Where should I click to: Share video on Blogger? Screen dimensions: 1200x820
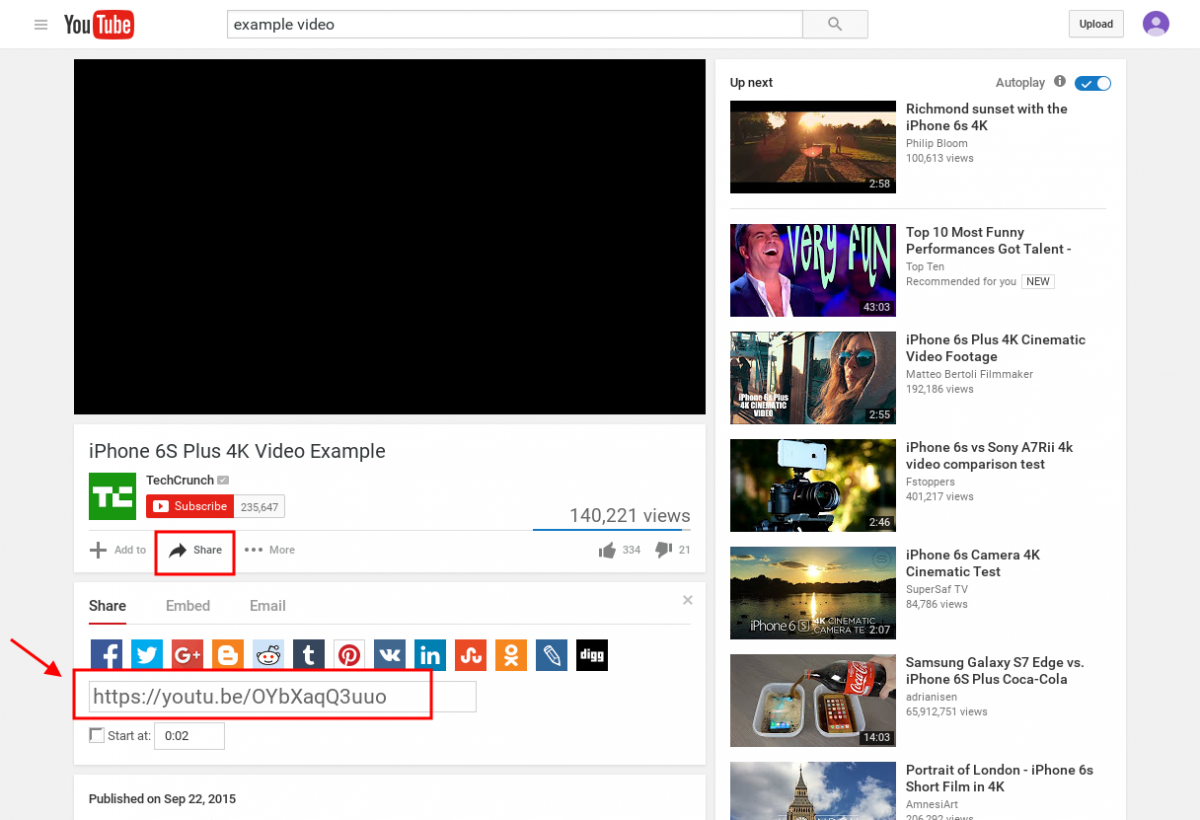pyautogui.click(x=228, y=655)
